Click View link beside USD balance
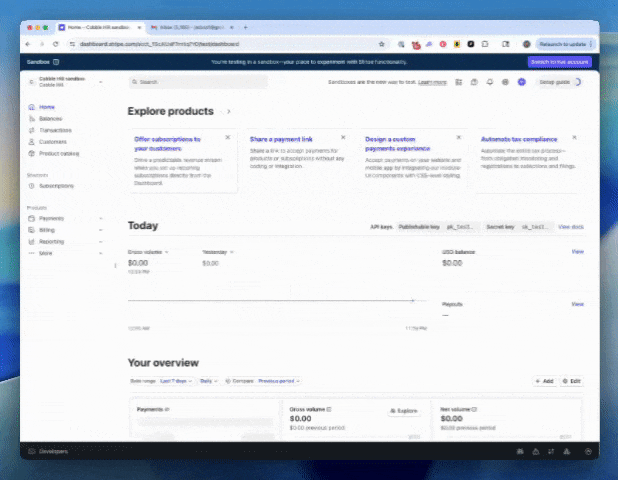This screenshot has width=618, height=480. pos(577,251)
